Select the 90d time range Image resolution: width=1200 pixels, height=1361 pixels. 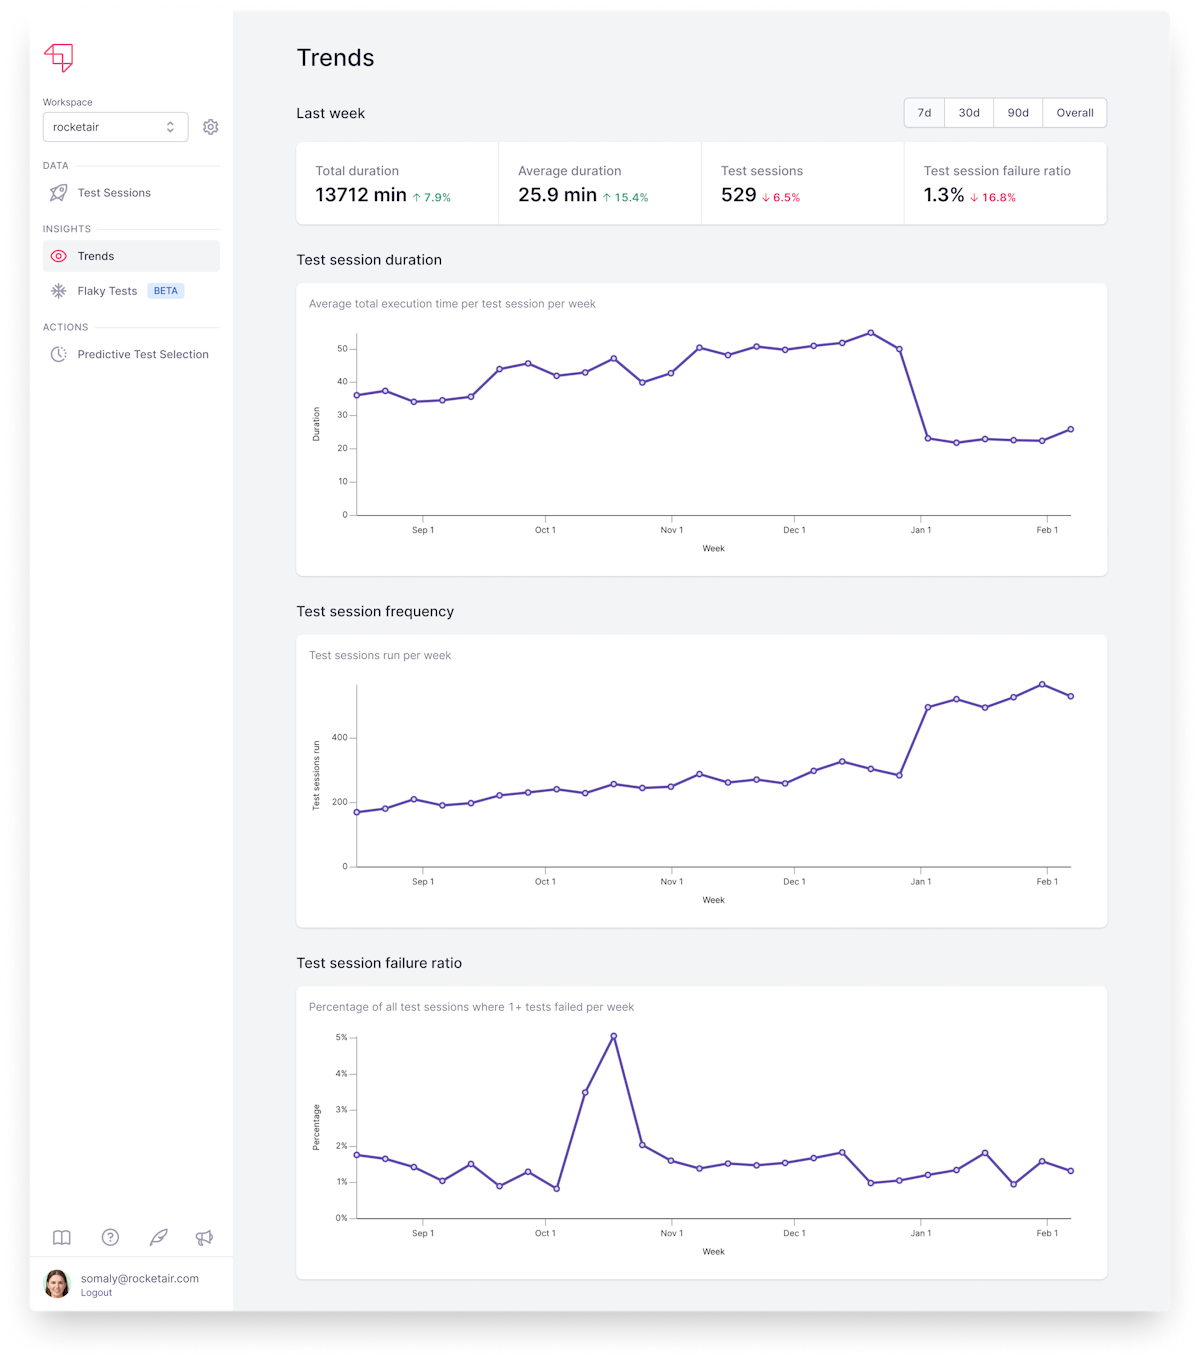1018,113
